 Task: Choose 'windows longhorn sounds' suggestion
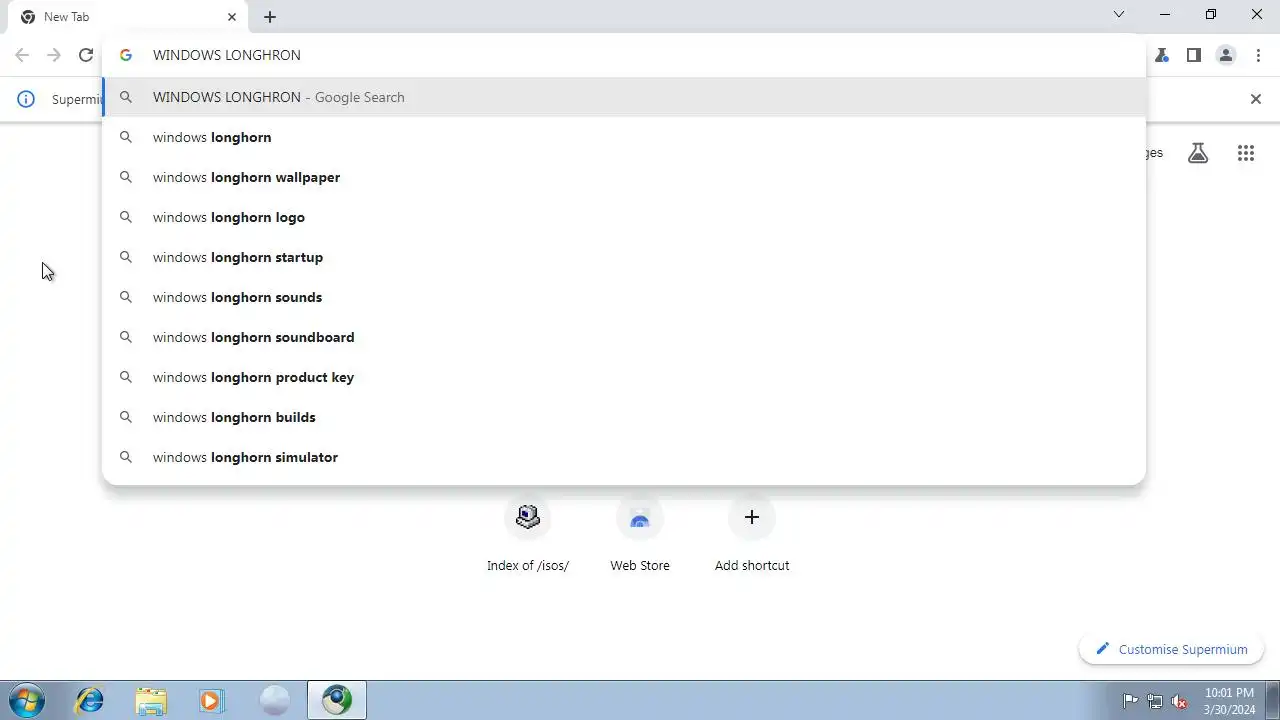click(624, 297)
